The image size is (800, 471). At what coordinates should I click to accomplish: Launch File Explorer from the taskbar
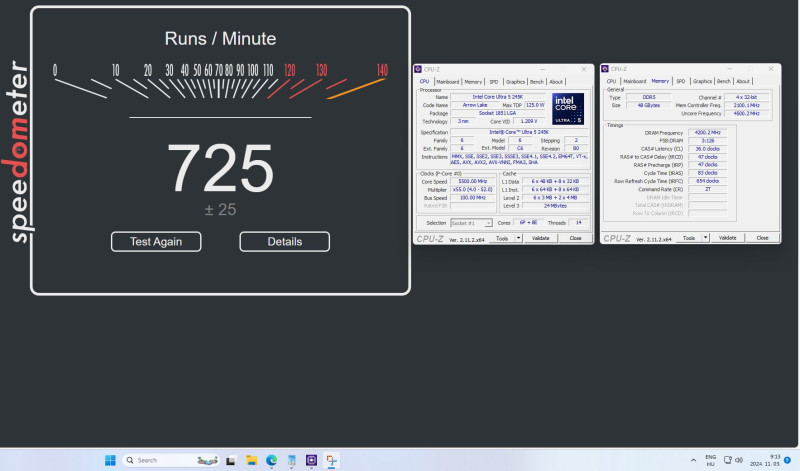click(251, 460)
